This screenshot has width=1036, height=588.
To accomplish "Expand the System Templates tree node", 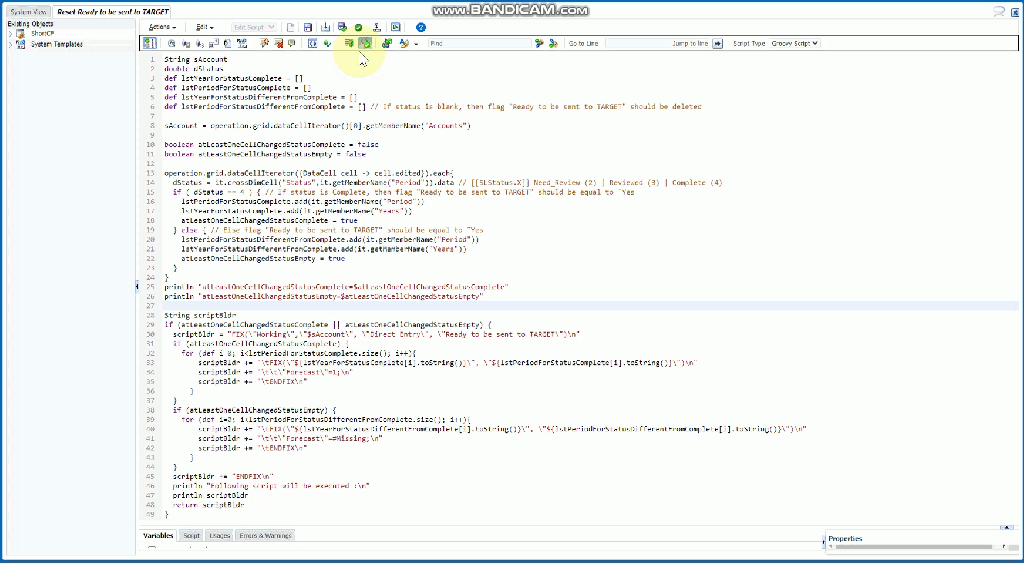I will [10, 44].
